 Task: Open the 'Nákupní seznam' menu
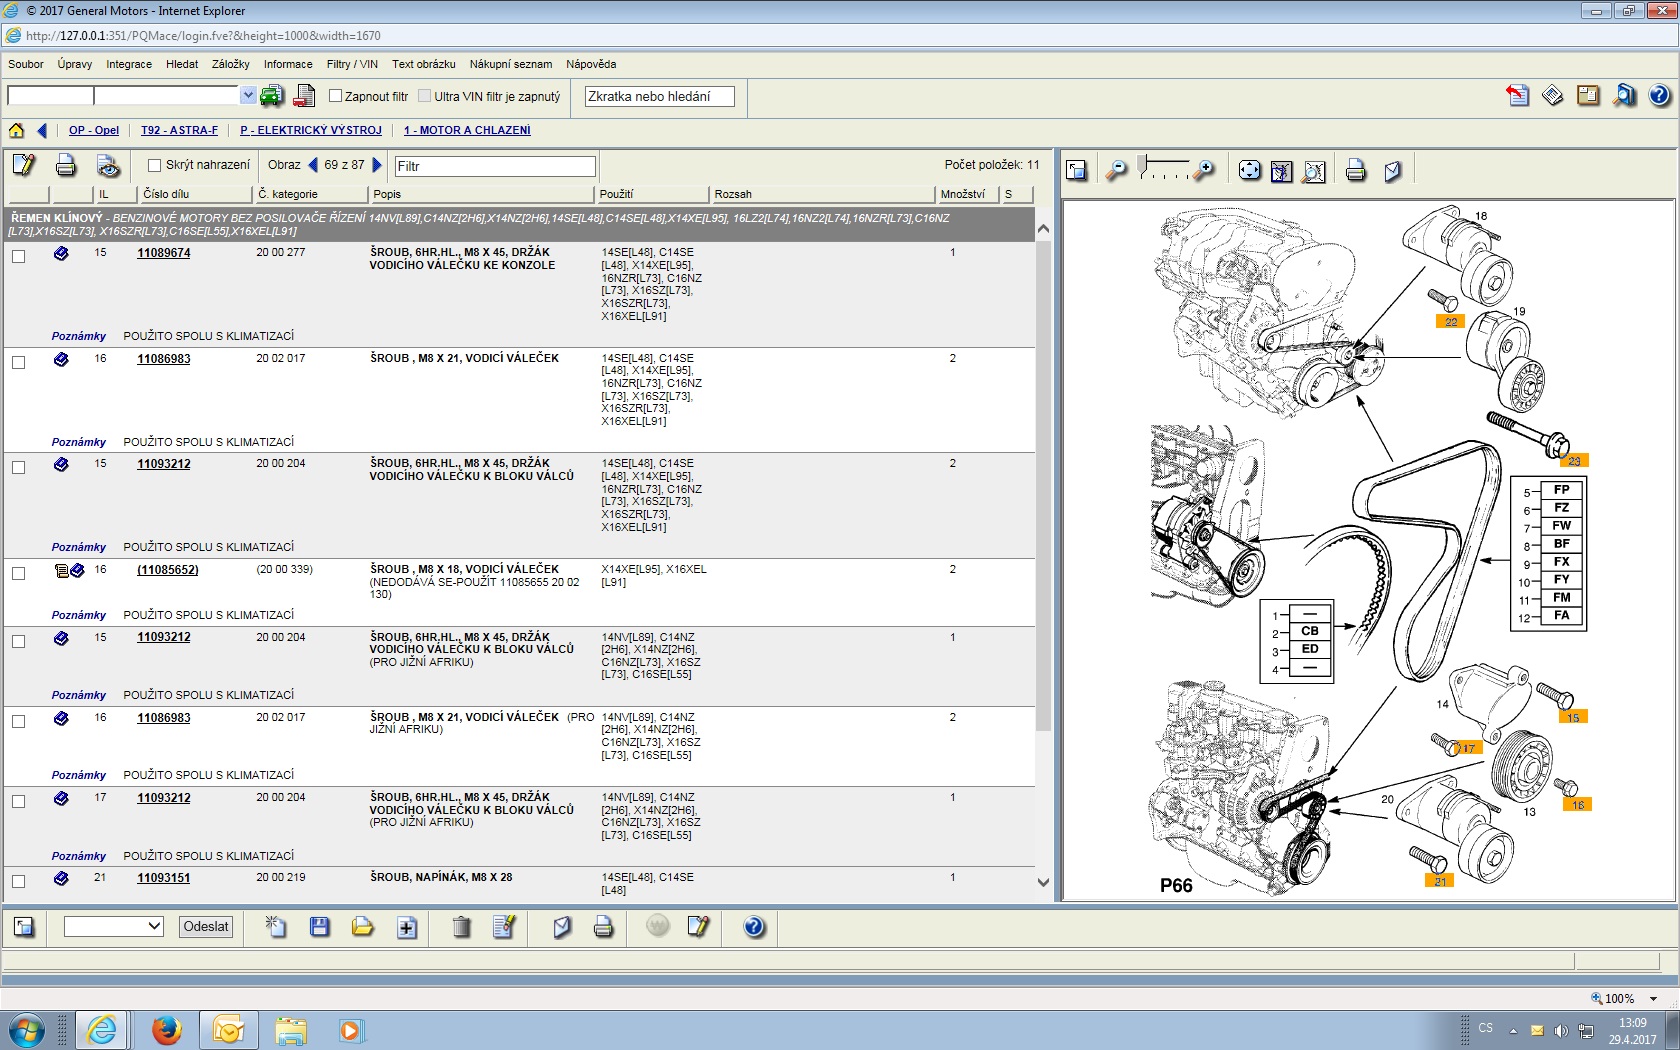510,64
